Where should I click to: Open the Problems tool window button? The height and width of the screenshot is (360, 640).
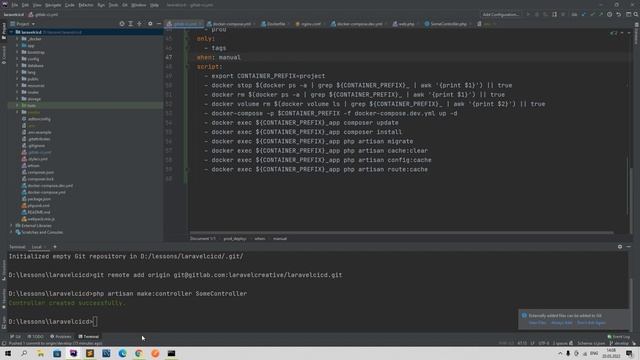(61, 337)
